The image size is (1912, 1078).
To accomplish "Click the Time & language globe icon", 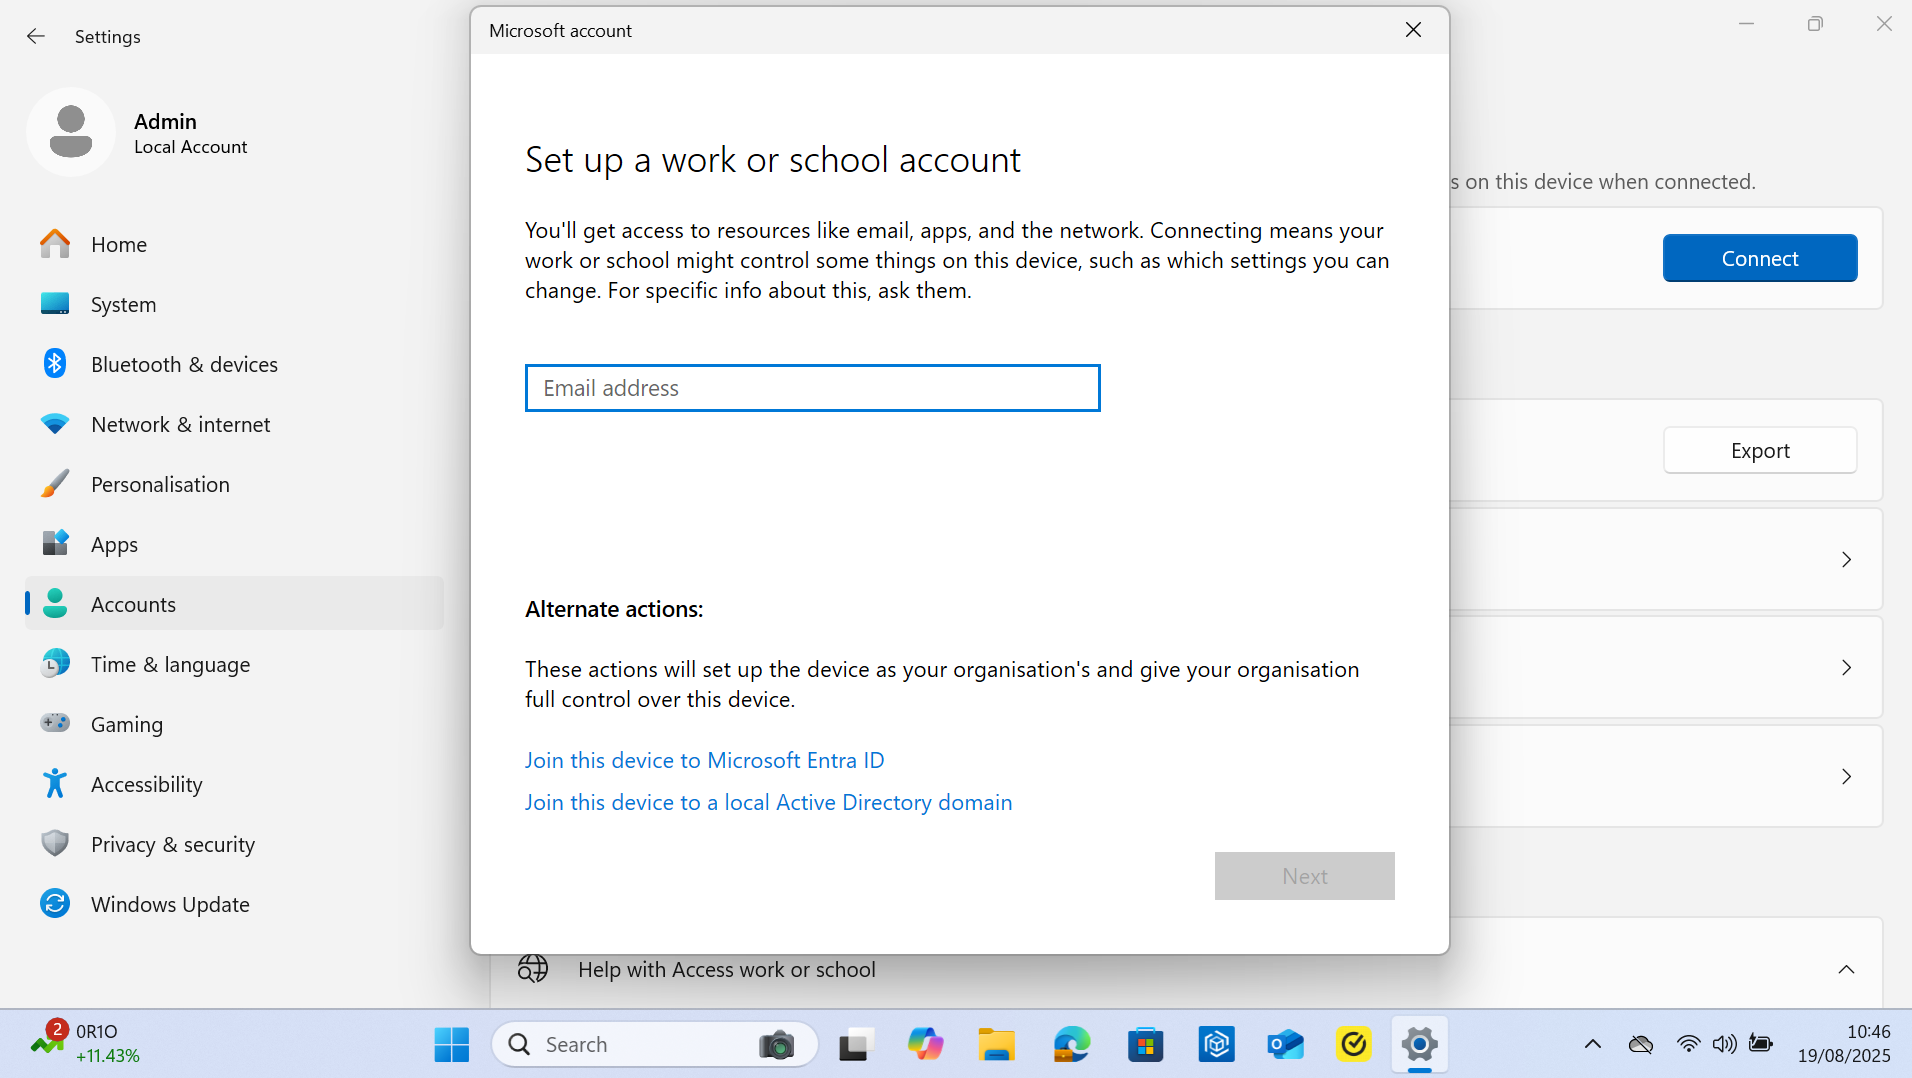I will (55, 664).
